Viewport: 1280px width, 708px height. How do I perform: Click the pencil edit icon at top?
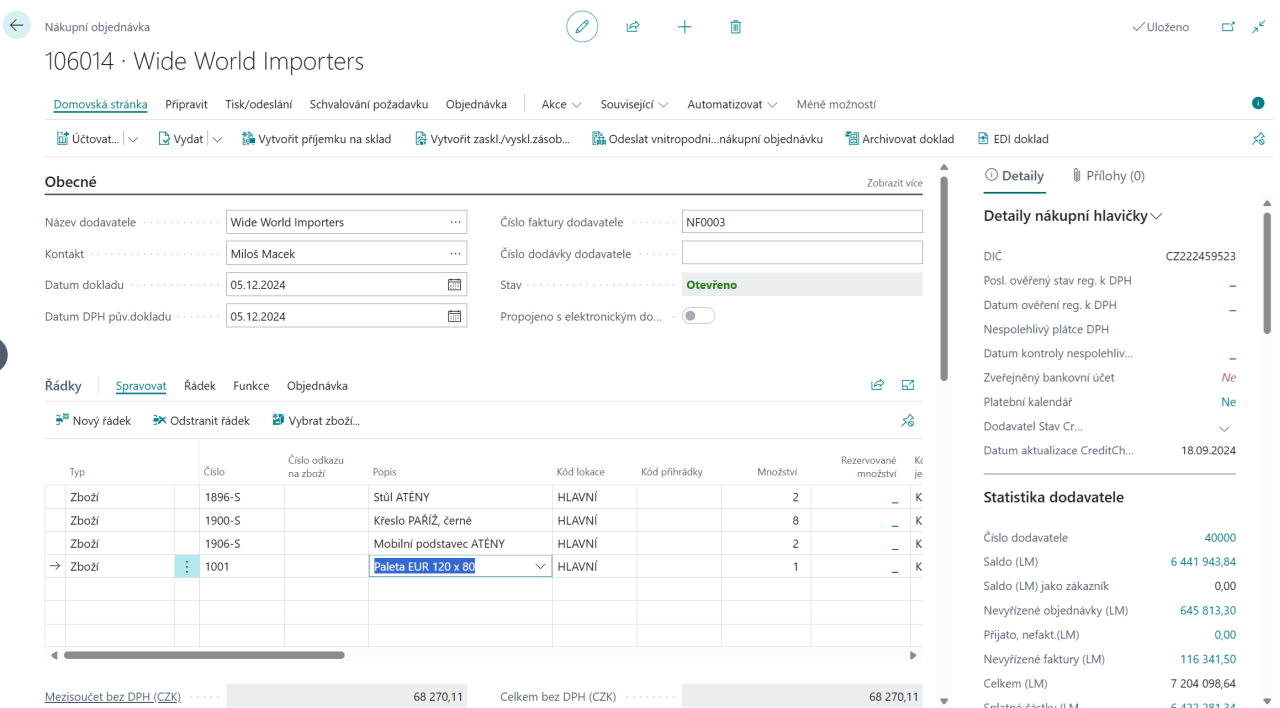coord(582,27)
